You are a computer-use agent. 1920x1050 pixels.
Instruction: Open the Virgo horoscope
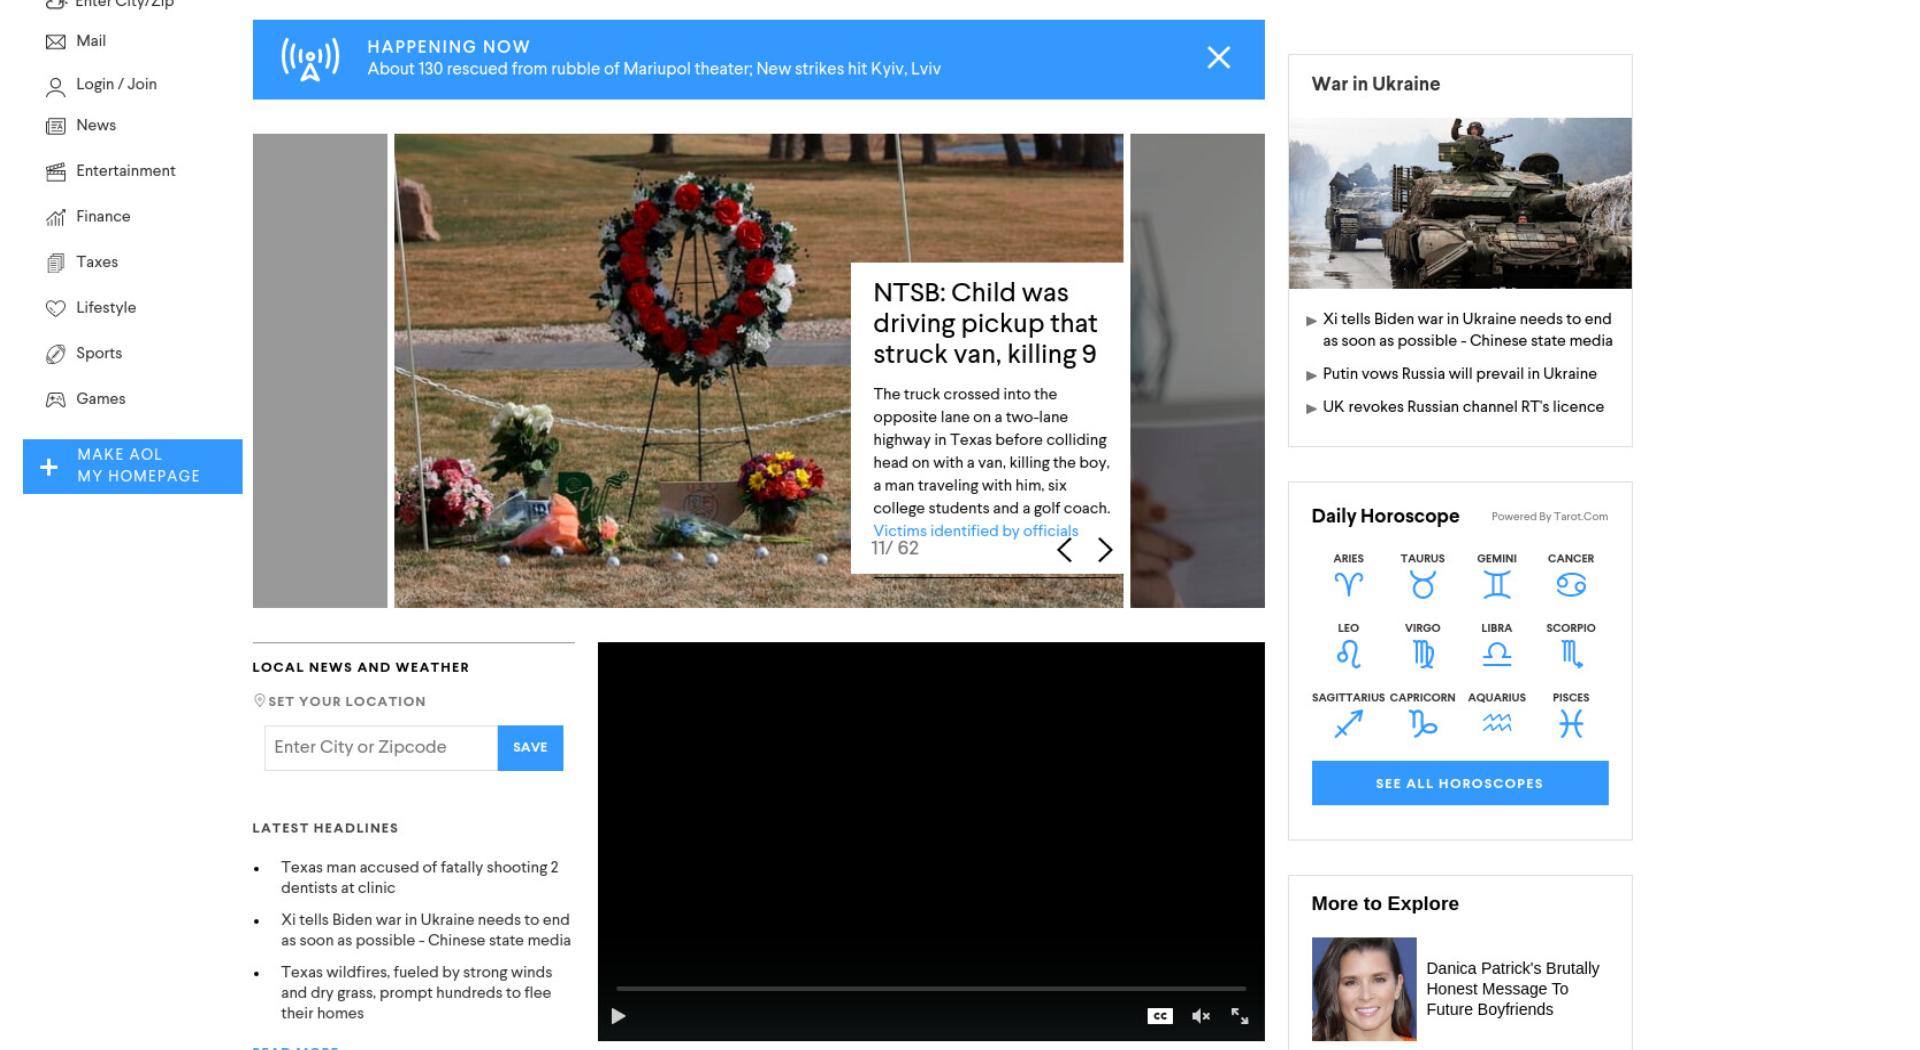click(1422, 645)
